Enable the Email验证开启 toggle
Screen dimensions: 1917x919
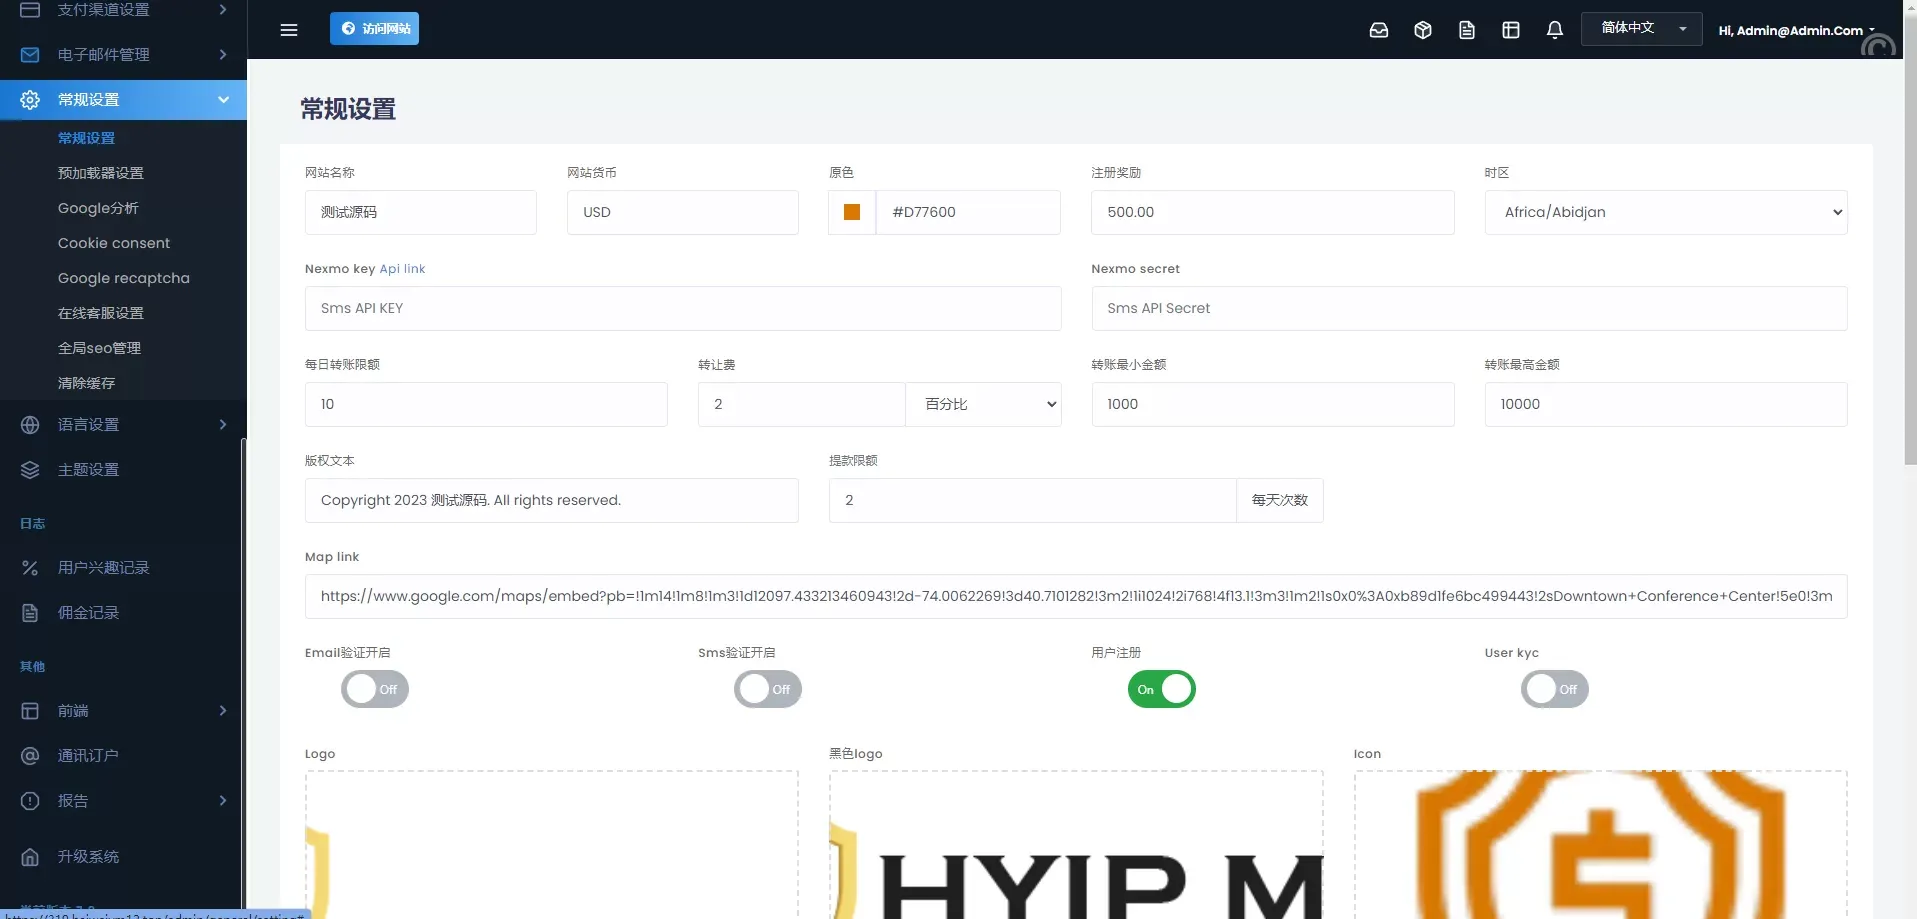coord(375,689)
